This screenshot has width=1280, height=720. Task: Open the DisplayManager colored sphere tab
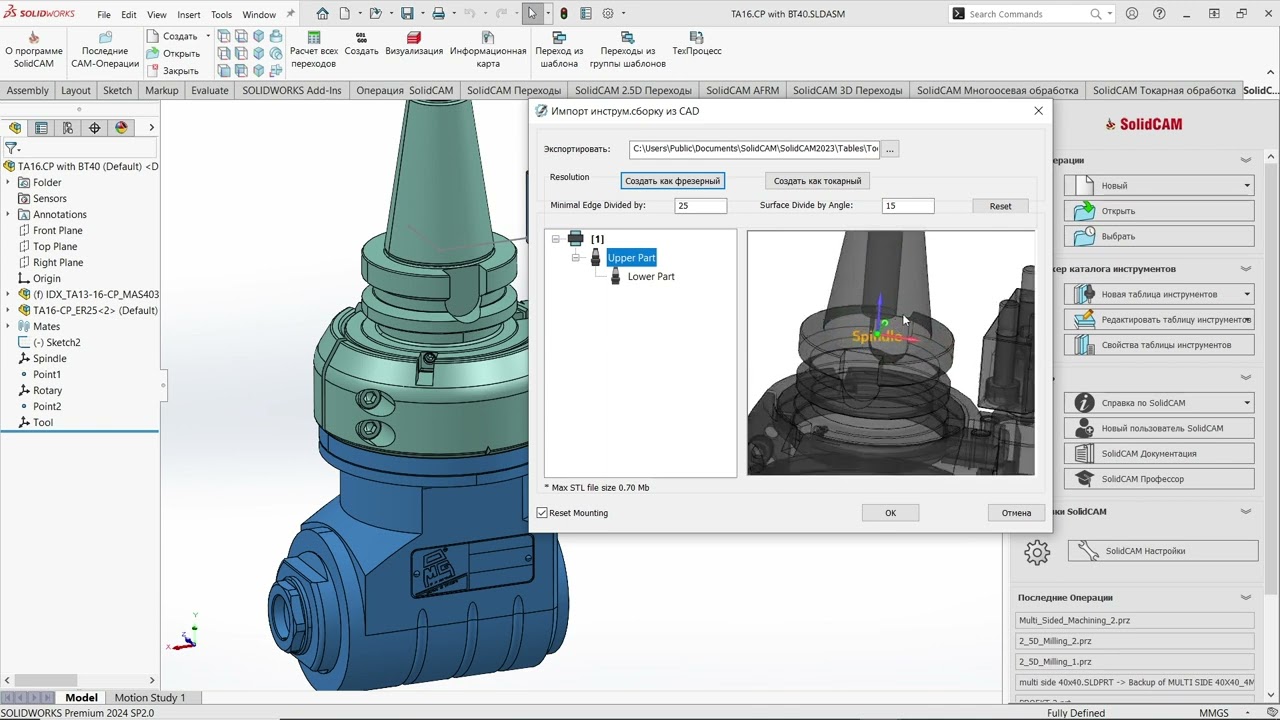(x=122, y=128)
